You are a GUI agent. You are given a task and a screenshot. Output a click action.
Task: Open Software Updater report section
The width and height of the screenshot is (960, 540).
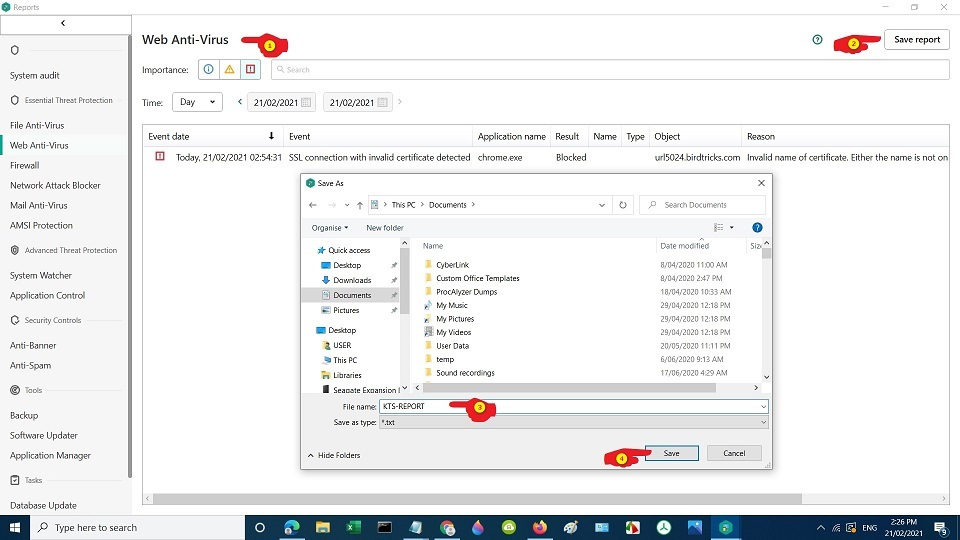click(x=43, y=435)
